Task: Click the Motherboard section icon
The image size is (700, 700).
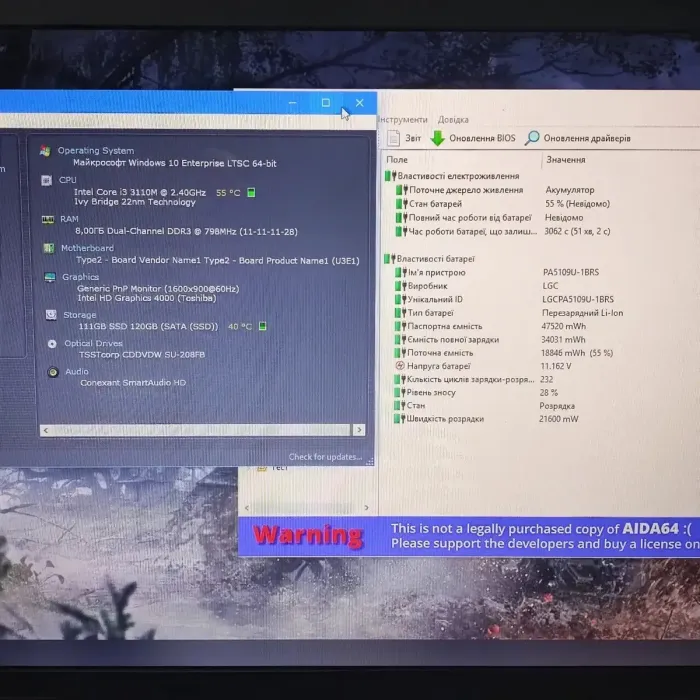Action: 48,249
